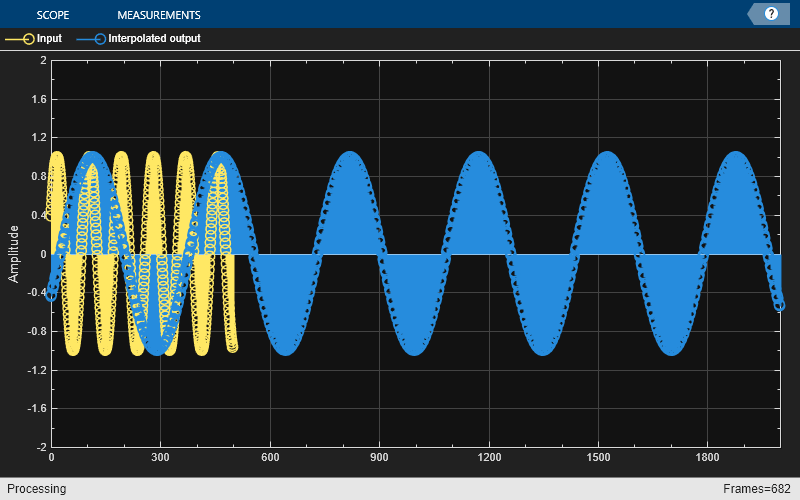Viewport: 800px width, 500px height.
Task: Click the 1.6 y-axis tick label
Action: click(x=38, y=99)
